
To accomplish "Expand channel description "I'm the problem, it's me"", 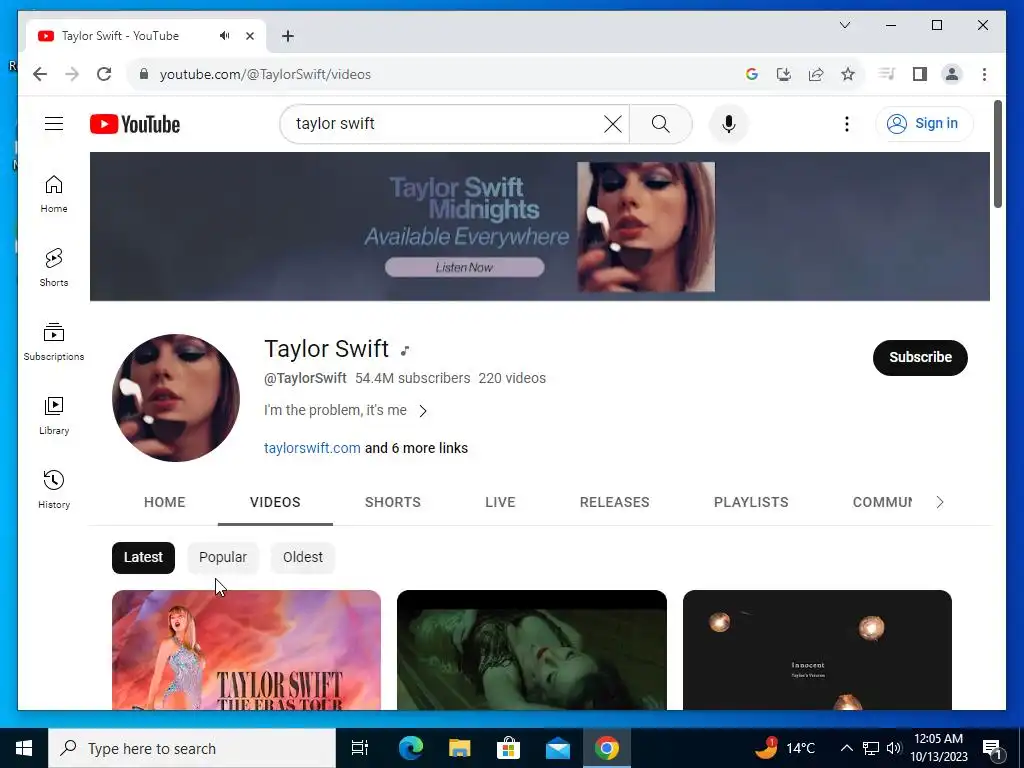I will 346,410.
